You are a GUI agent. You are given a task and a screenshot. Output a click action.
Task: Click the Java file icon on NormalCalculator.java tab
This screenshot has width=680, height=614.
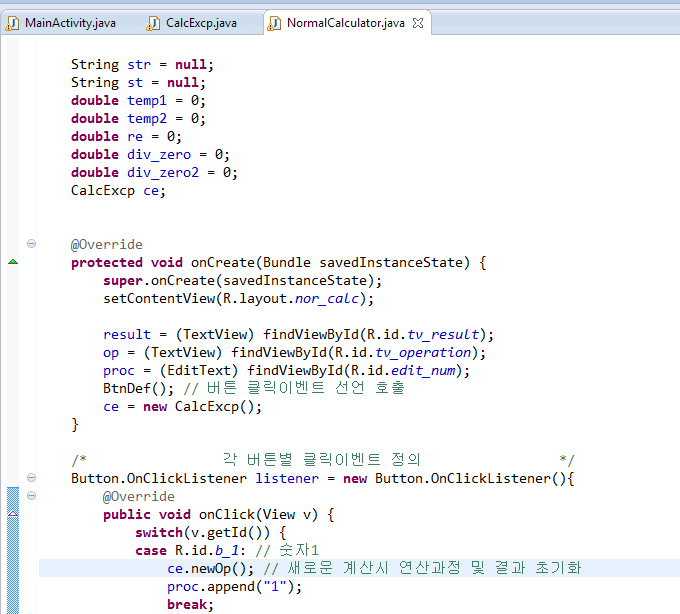pos(274,23)
